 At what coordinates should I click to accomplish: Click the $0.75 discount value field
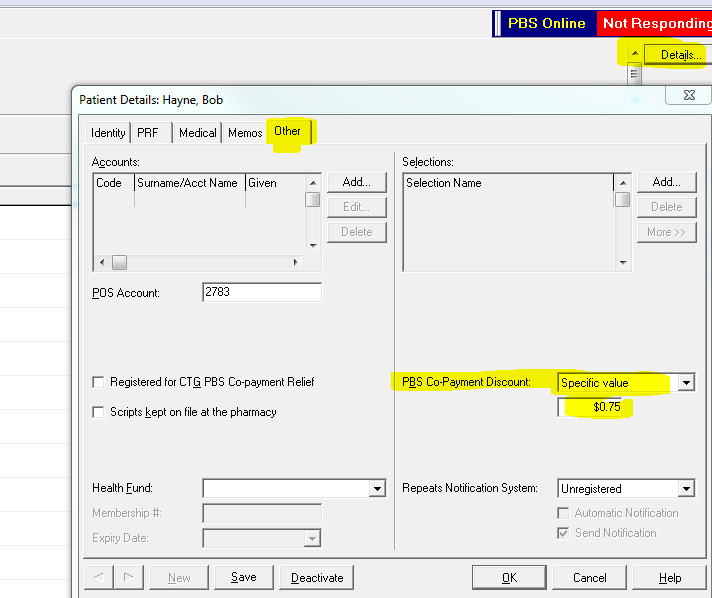click(596, 407)
